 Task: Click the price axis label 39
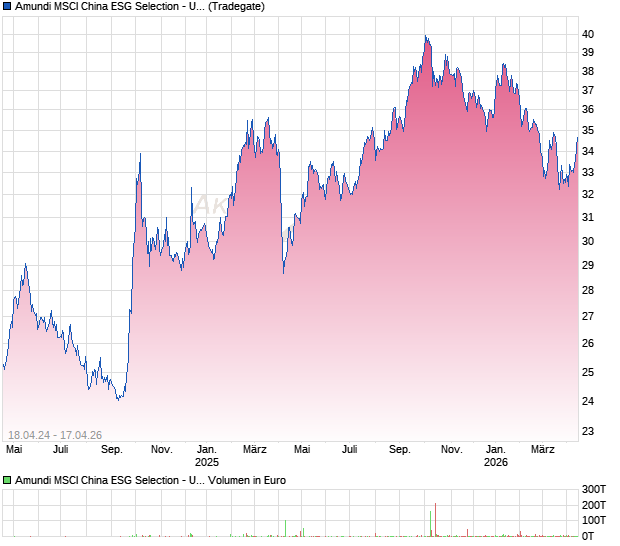click(588, 52)
